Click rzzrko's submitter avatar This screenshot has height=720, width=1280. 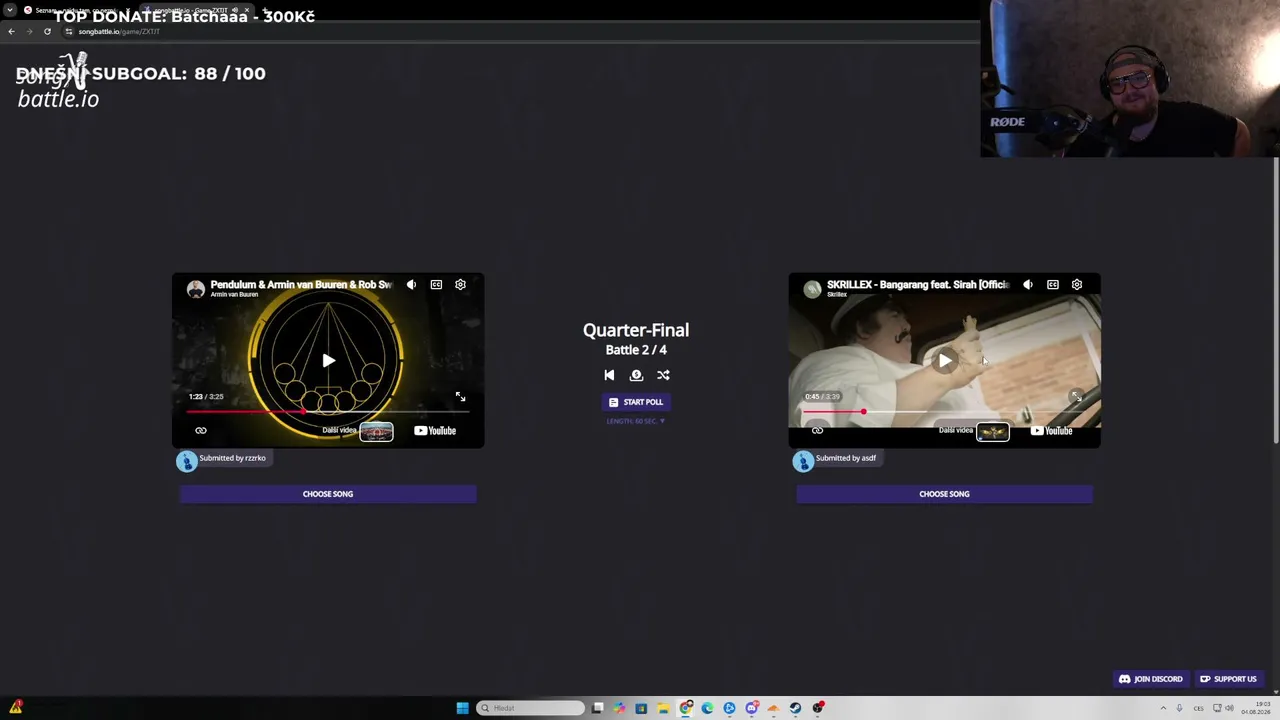pyautogui.click(x=187, y=460)
